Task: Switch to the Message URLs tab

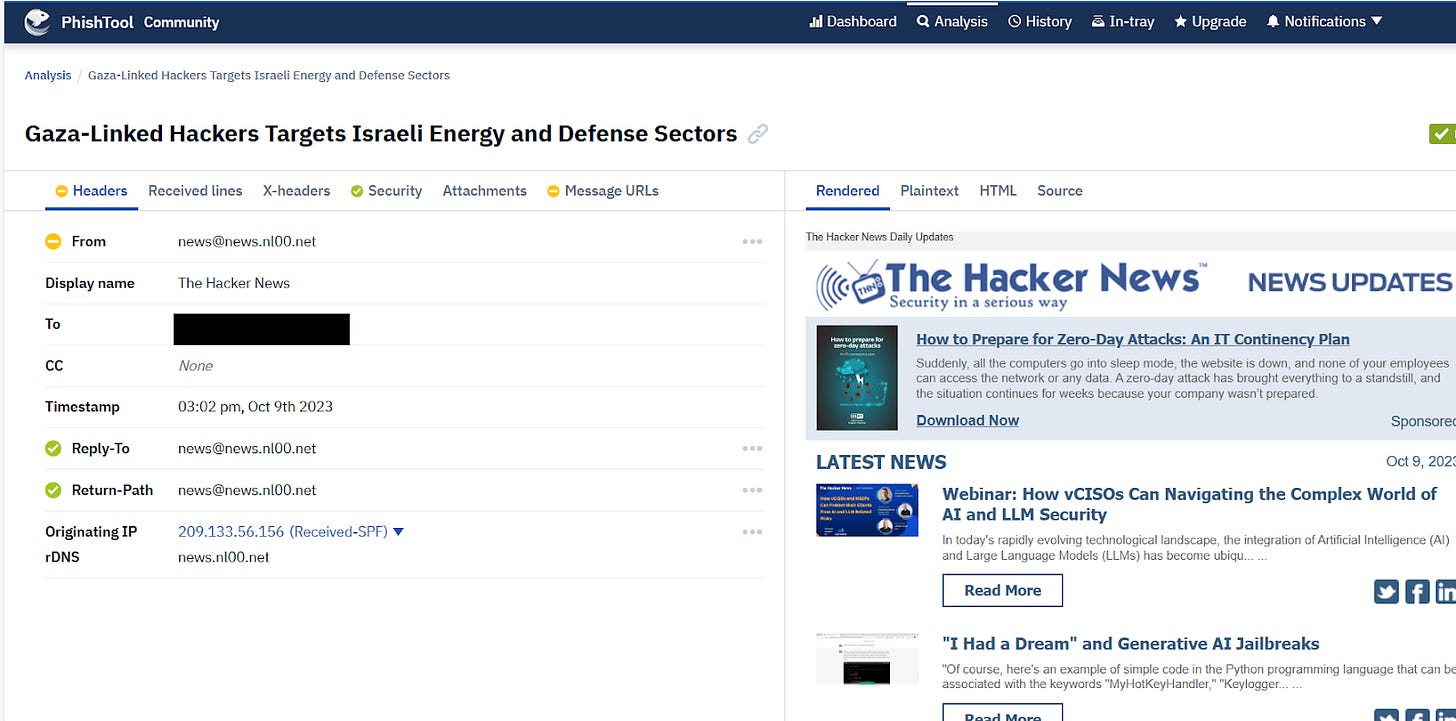Action: [x=602, y=191]
